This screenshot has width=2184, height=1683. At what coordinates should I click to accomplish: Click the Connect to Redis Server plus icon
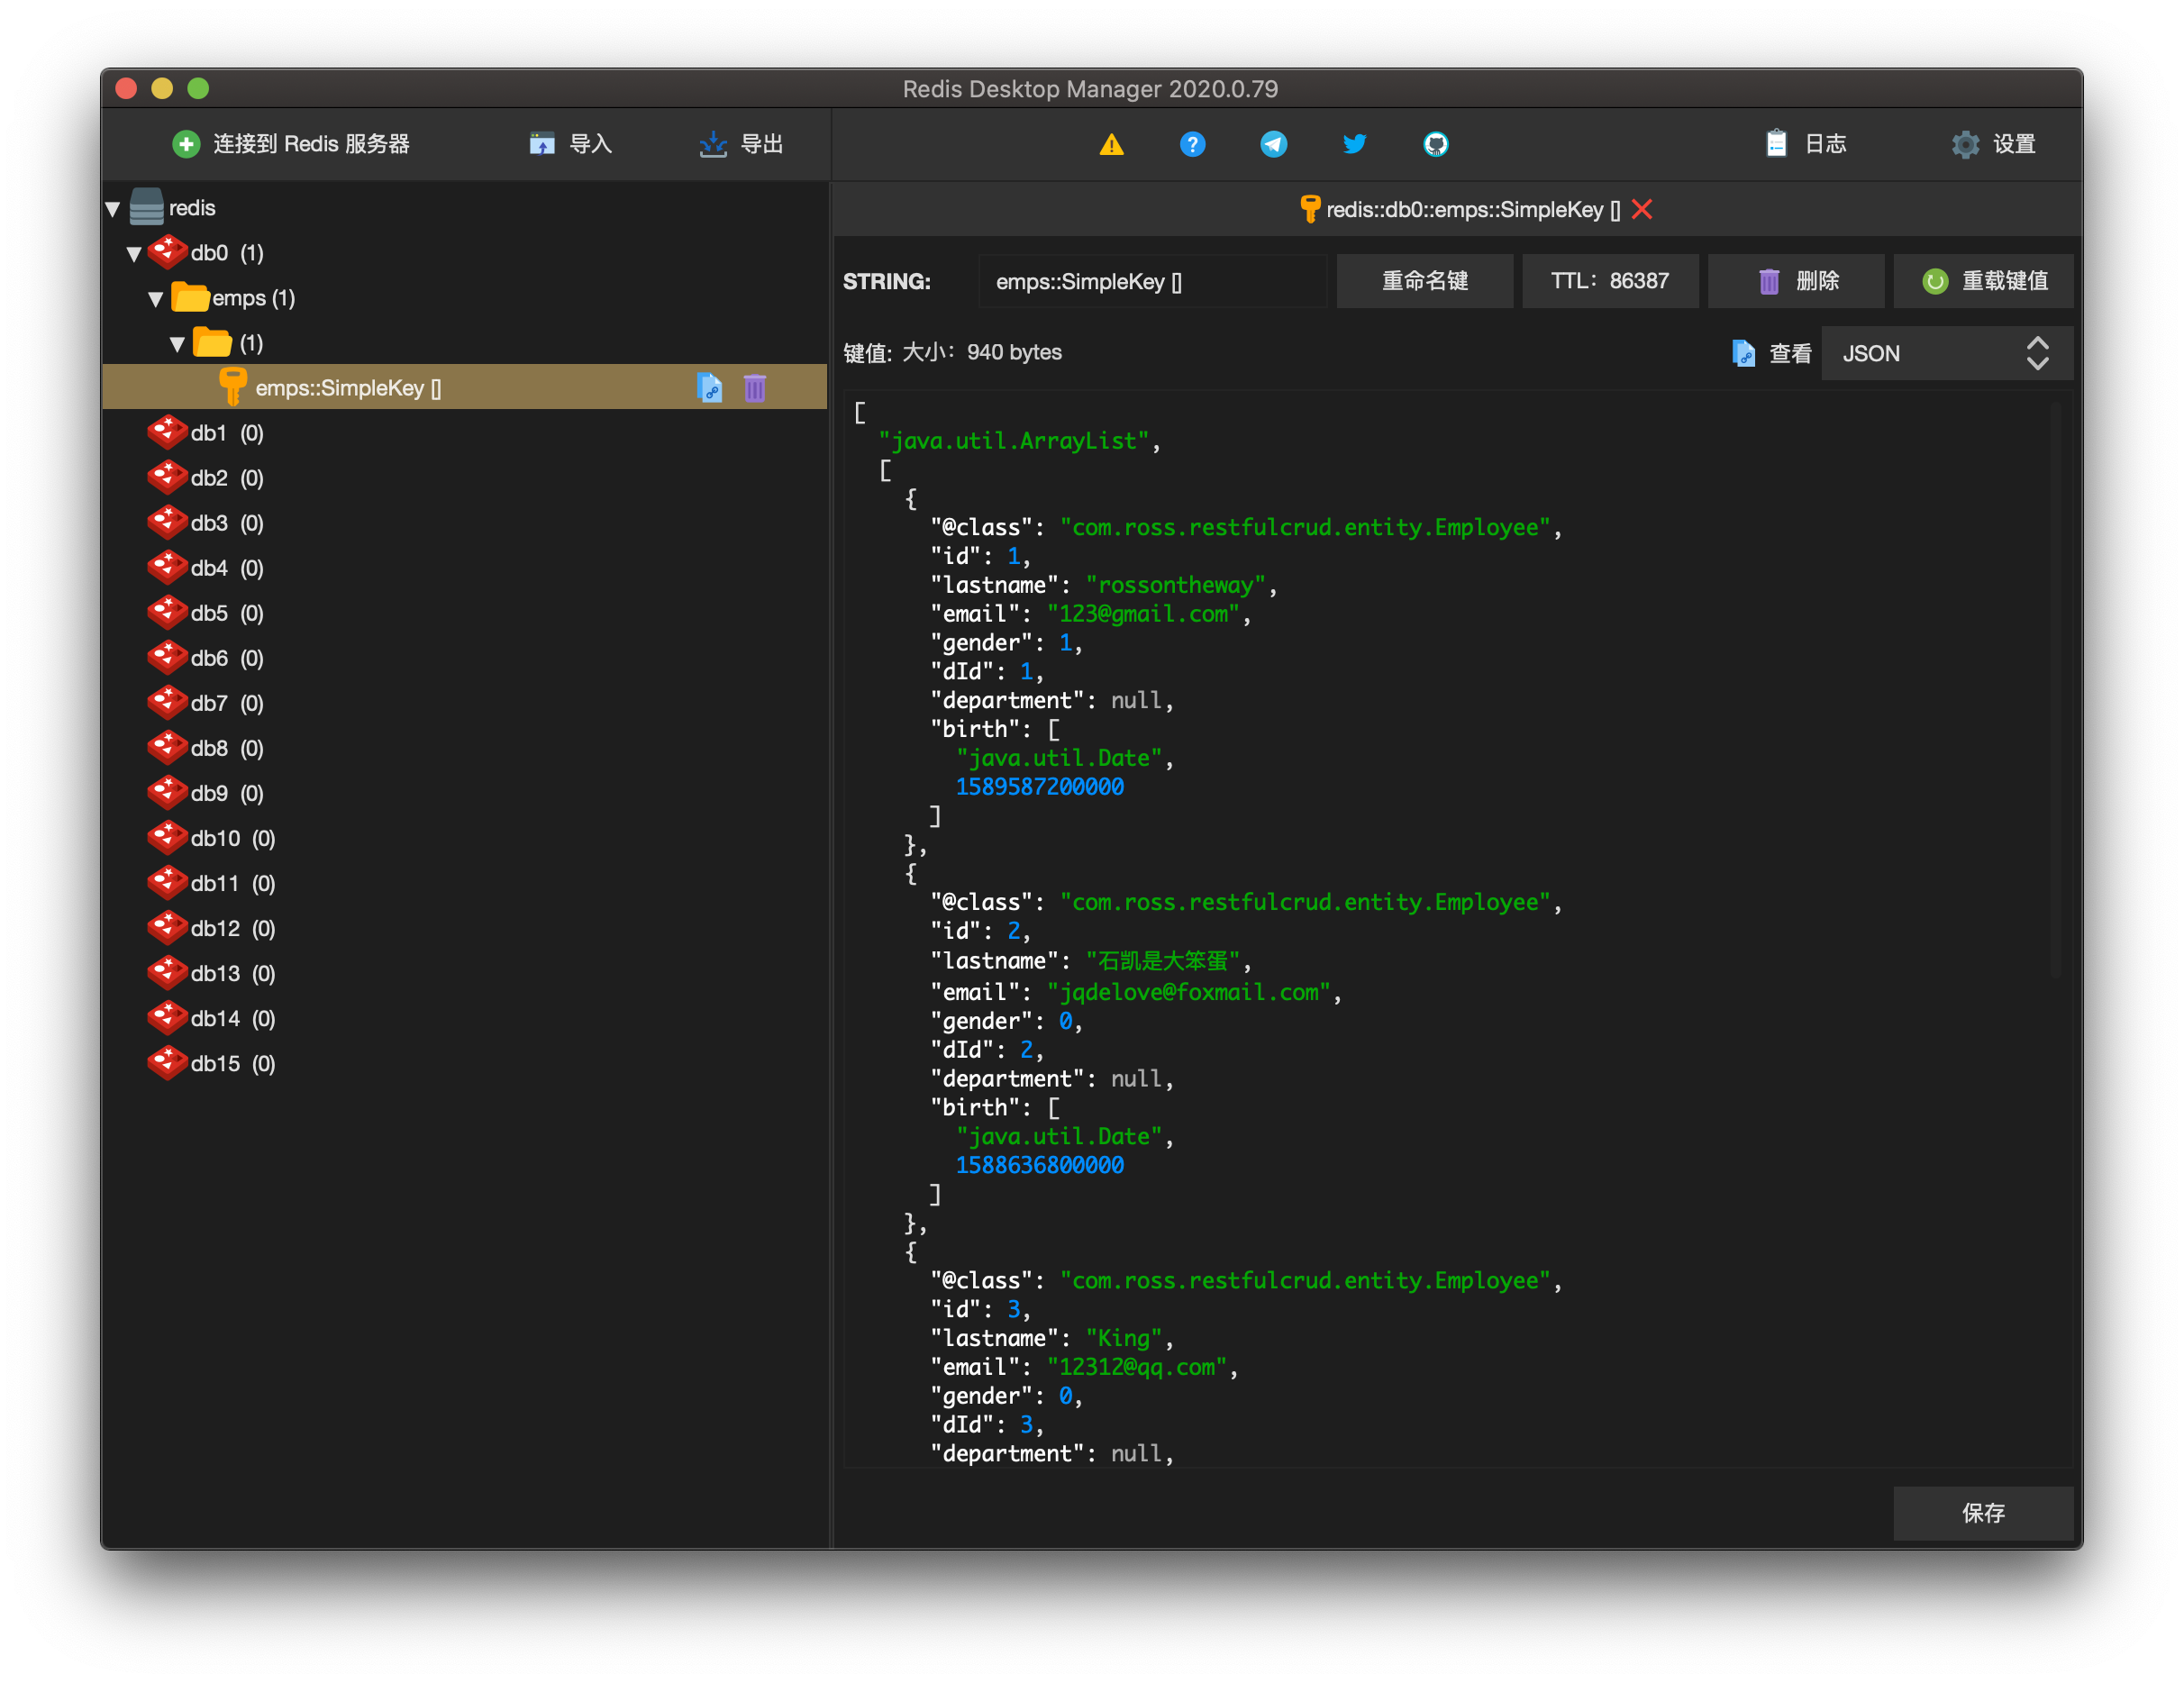click(x=186, y=144)
